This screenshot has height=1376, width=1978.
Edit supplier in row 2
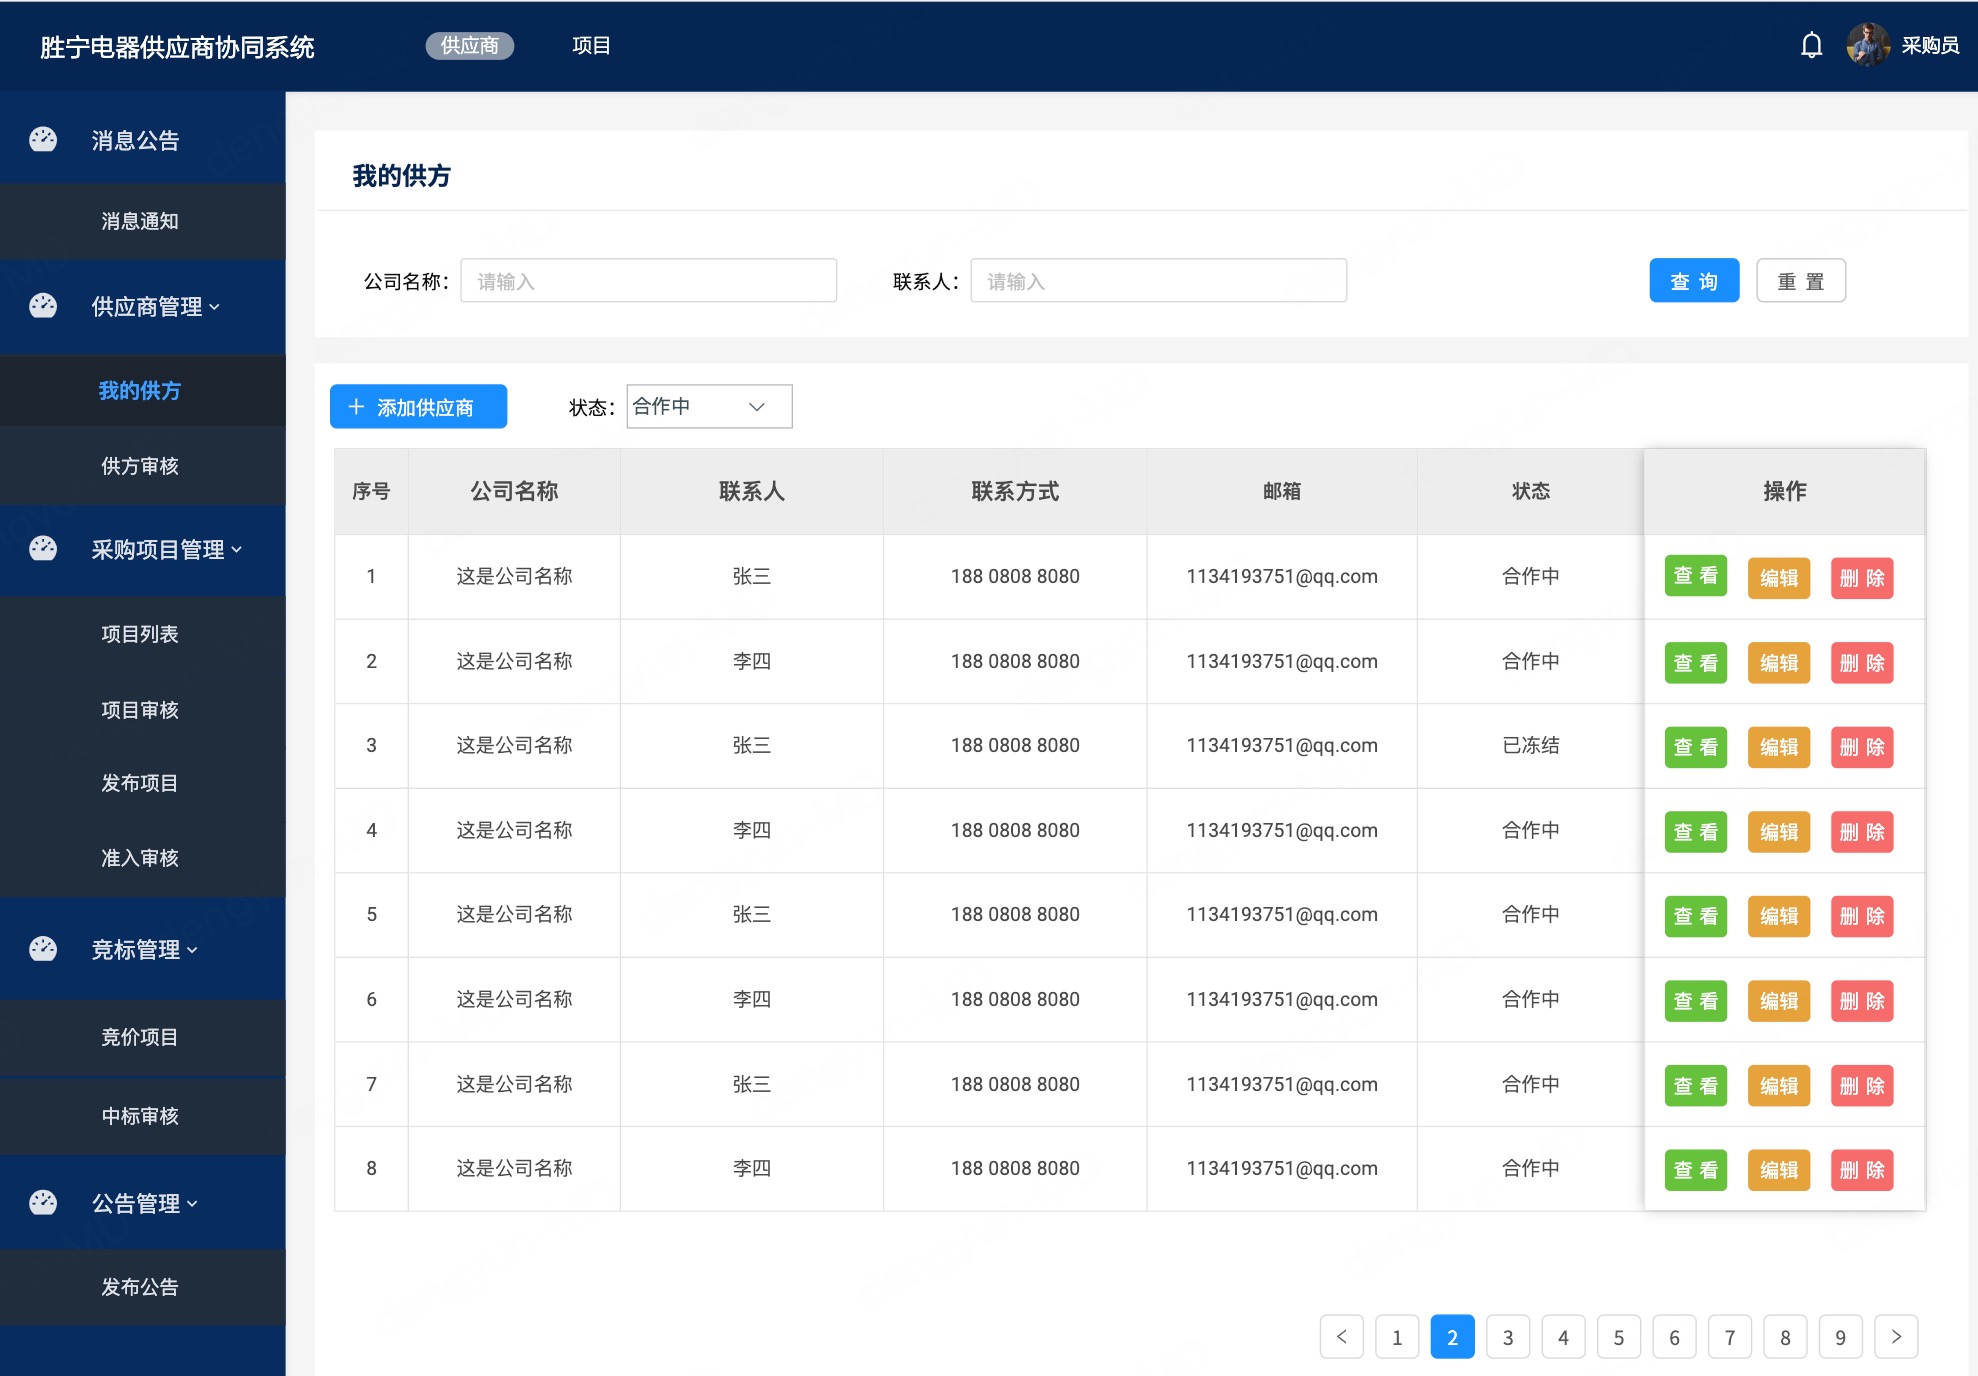click(x=1779, y=663)
